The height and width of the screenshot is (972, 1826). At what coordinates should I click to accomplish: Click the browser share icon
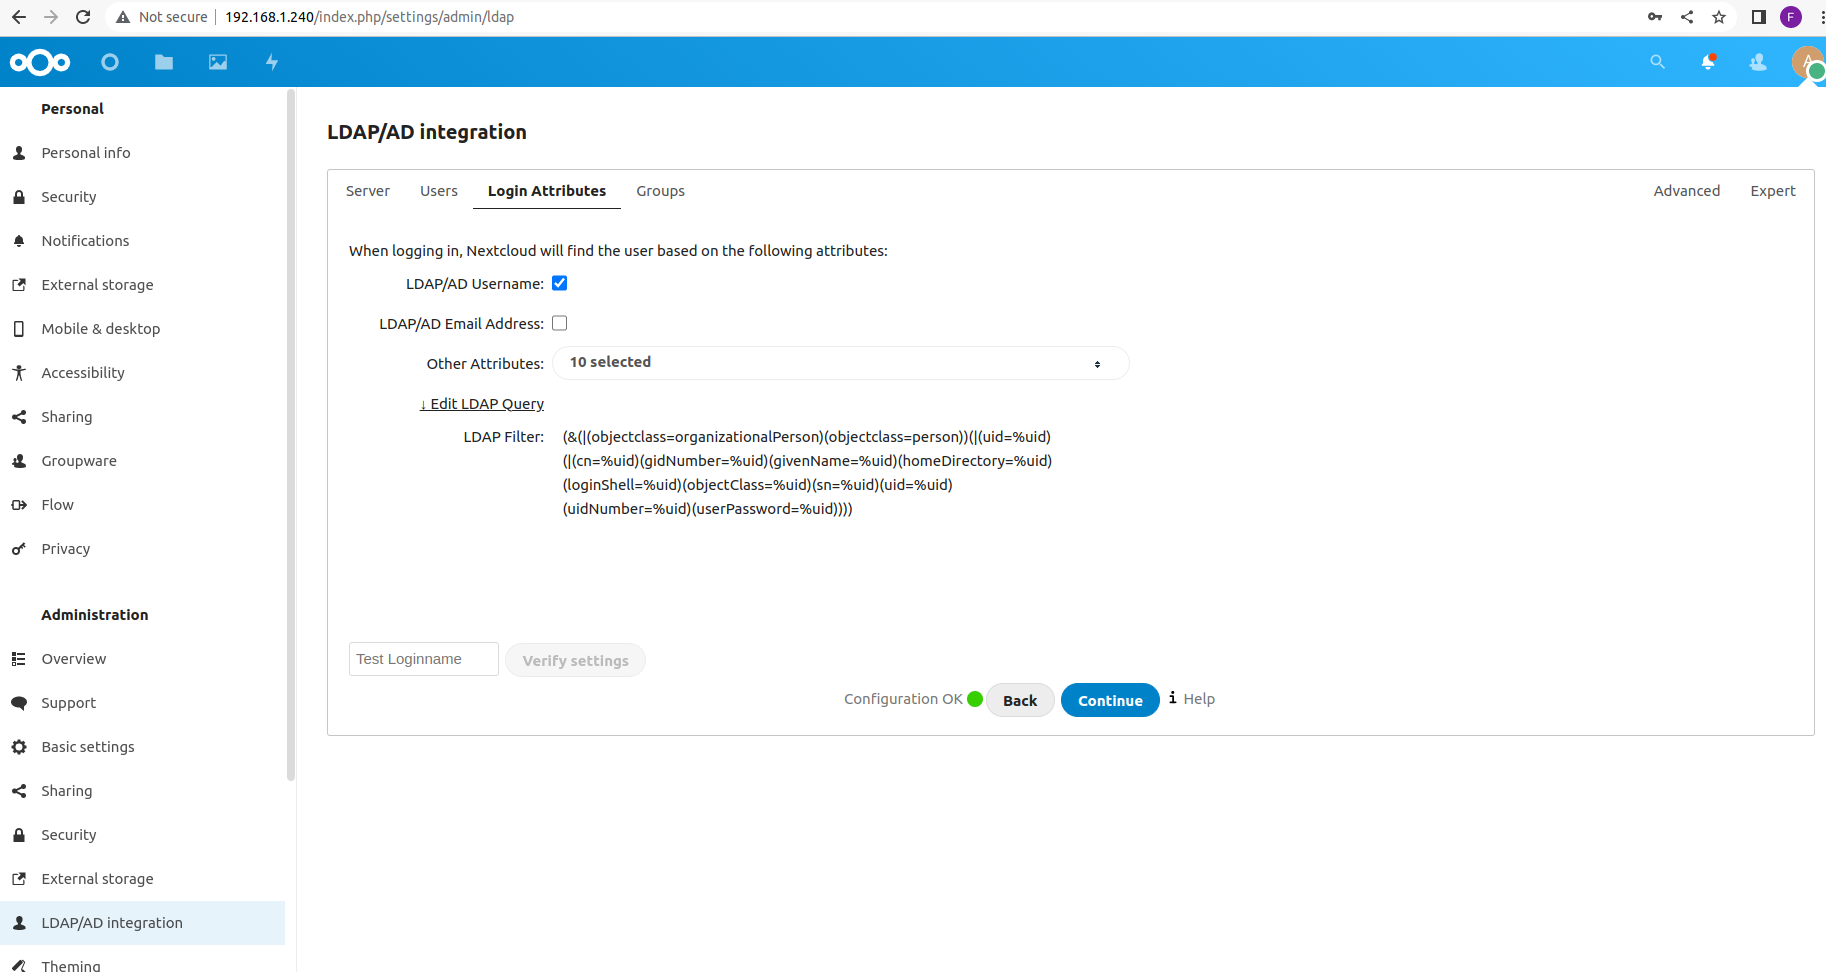tap(1687, 17)
